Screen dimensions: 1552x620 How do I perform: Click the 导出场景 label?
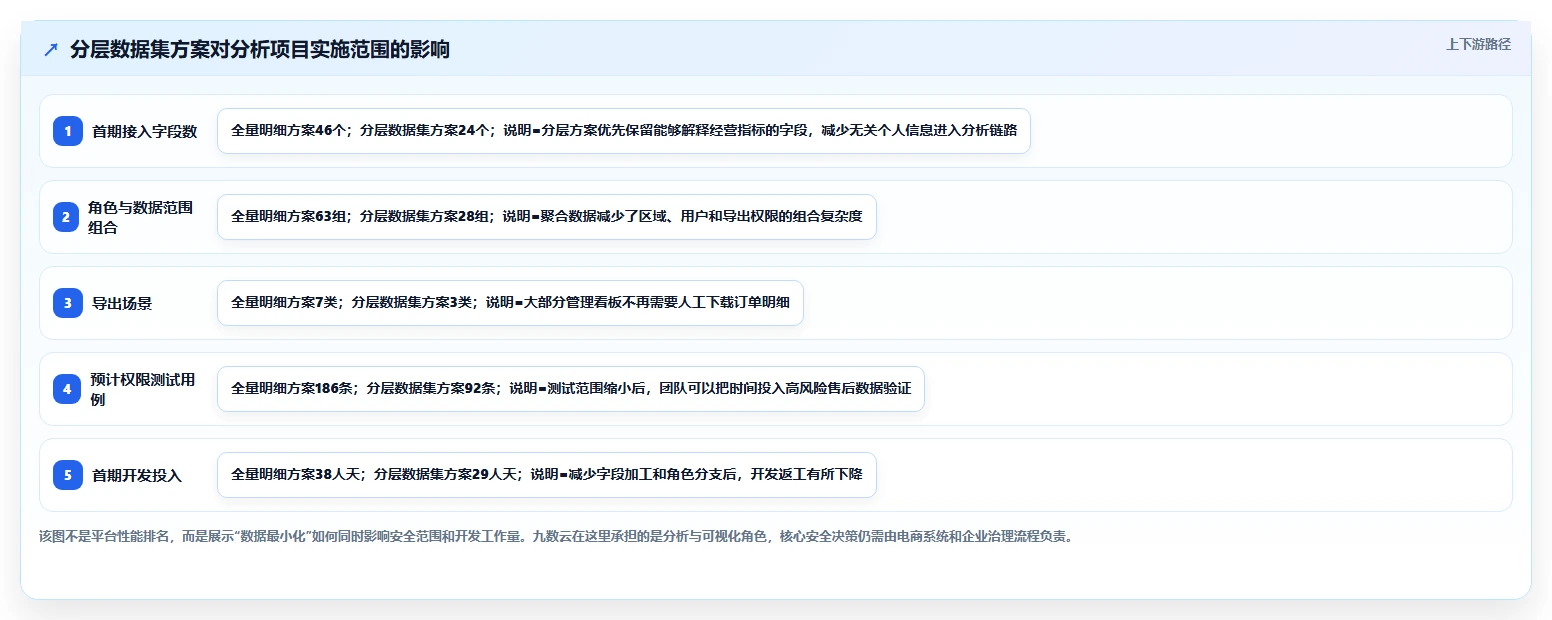(x=122, y=303)
